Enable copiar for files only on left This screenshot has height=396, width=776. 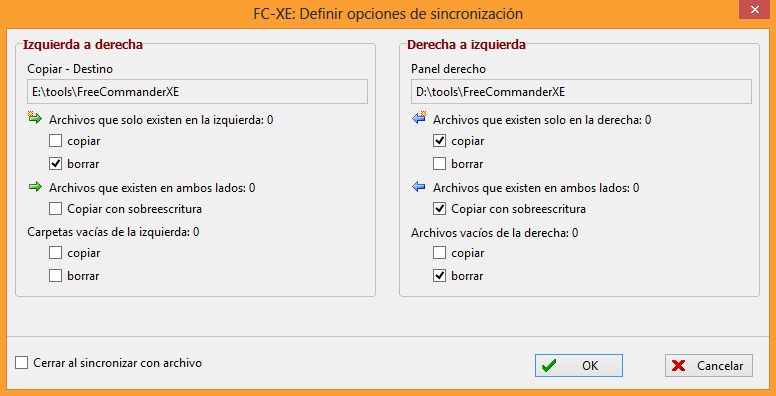pos(55,141)
